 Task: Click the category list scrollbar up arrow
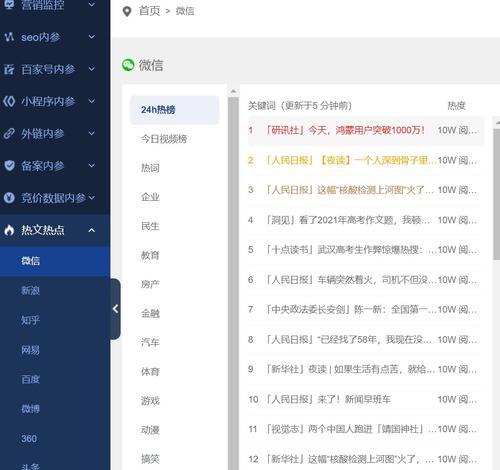pos(233,91)
